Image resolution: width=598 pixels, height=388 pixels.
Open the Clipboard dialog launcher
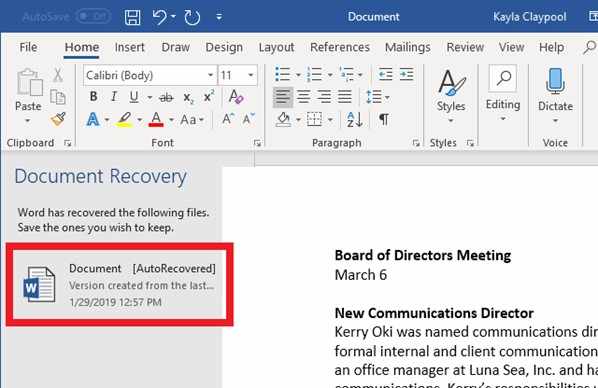68,143
